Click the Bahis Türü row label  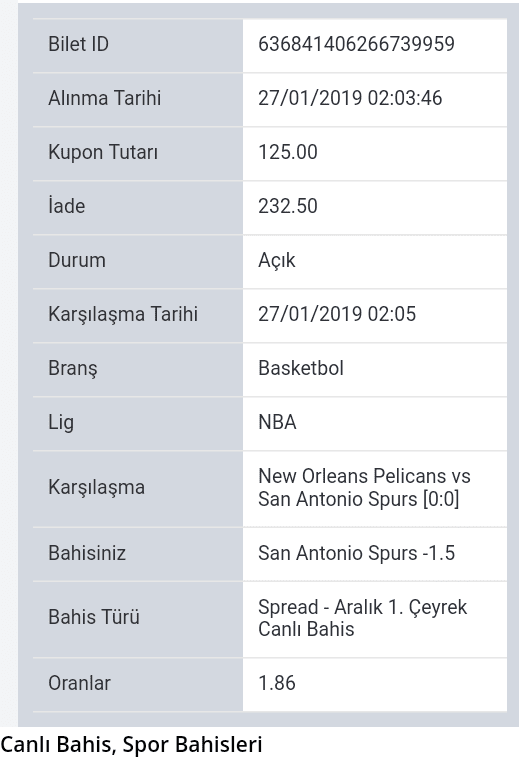click(x=94, y=617)
